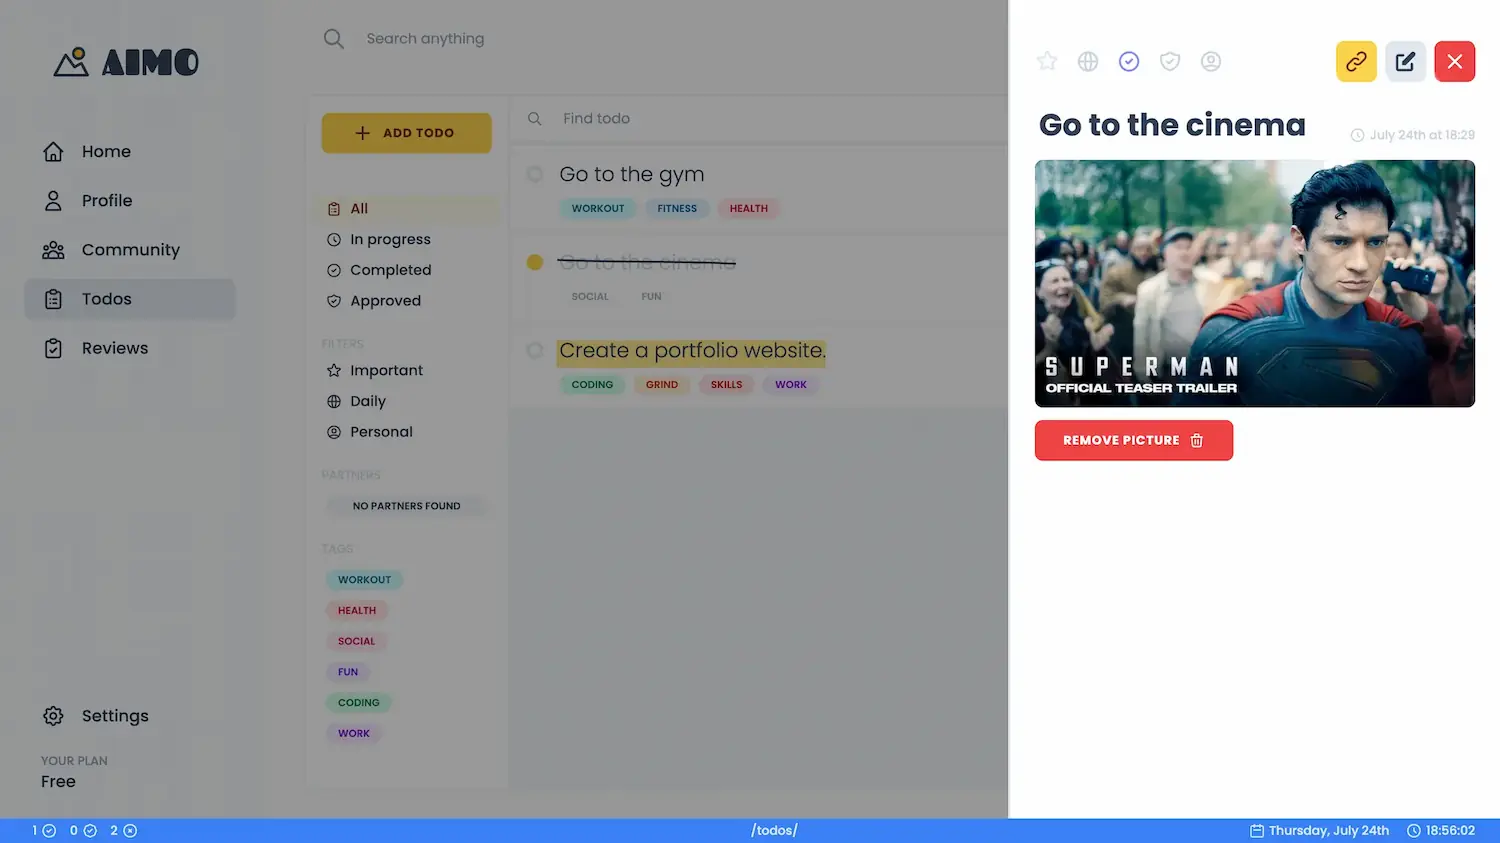This screenshot has width=1500, height=843.
Task: Click the July 24th at 18:29 timestamp
Action: pos(1413,135)
